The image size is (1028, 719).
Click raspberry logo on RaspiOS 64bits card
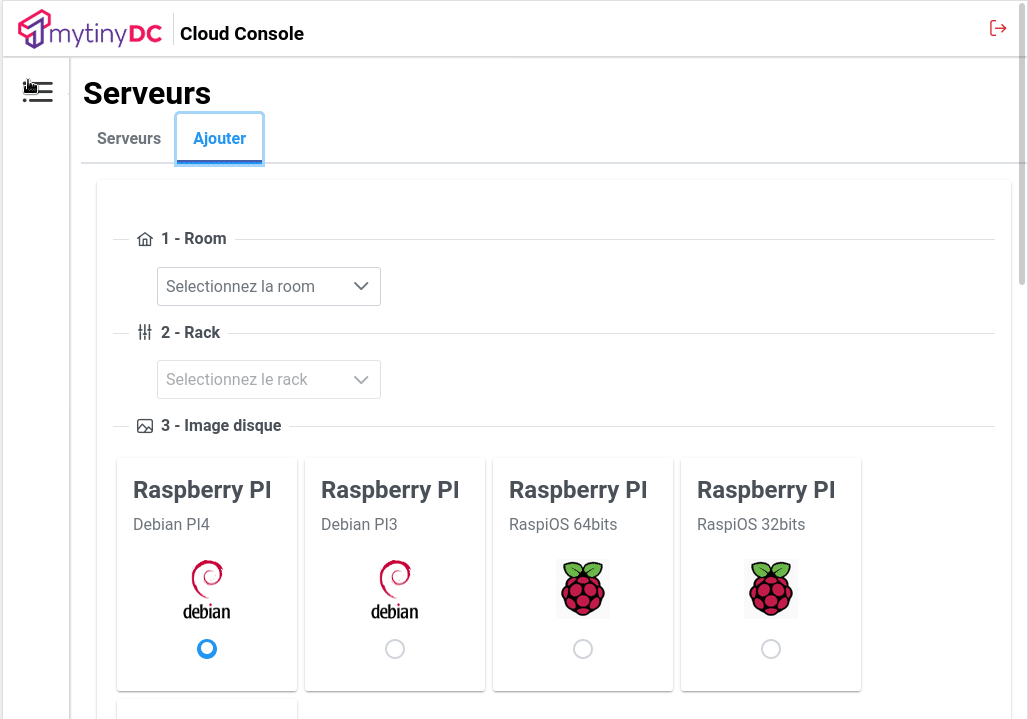pos(583,589)
